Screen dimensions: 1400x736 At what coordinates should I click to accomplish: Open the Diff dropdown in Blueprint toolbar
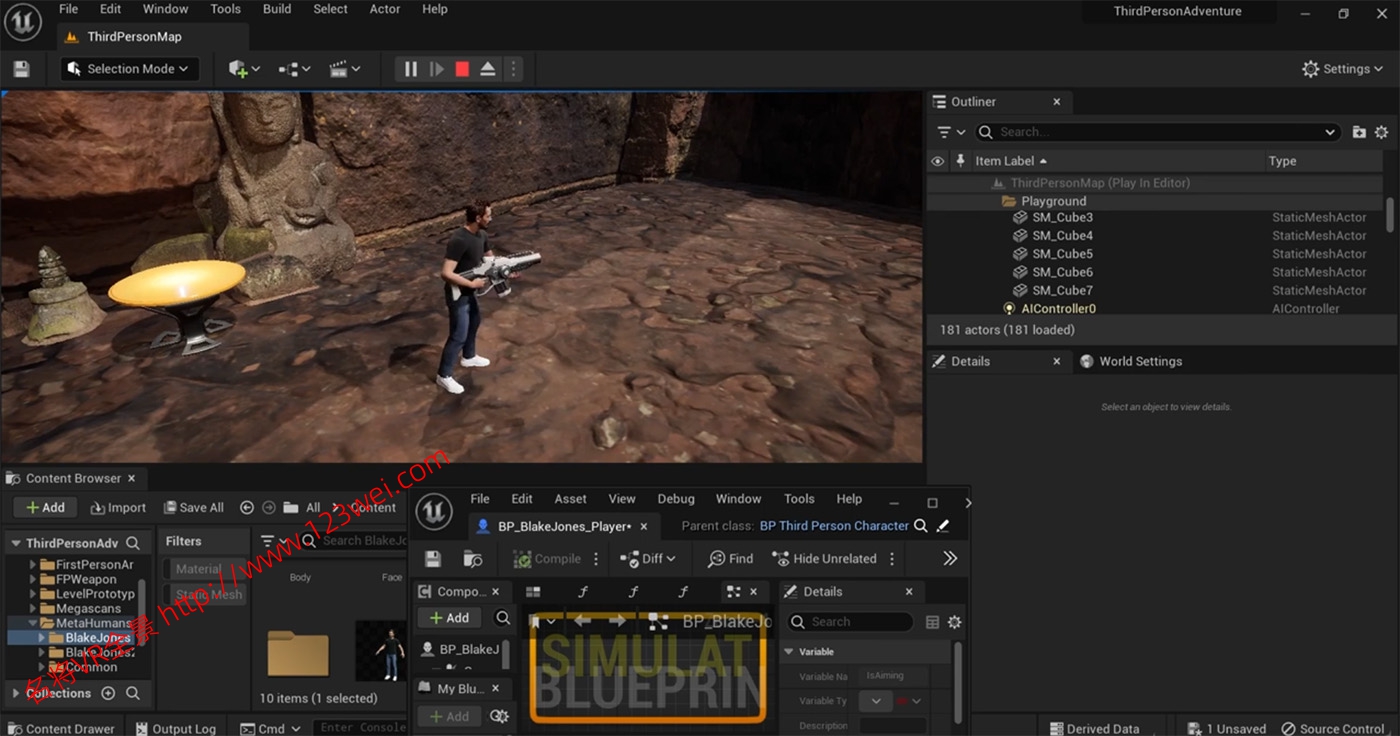(649, 558)
